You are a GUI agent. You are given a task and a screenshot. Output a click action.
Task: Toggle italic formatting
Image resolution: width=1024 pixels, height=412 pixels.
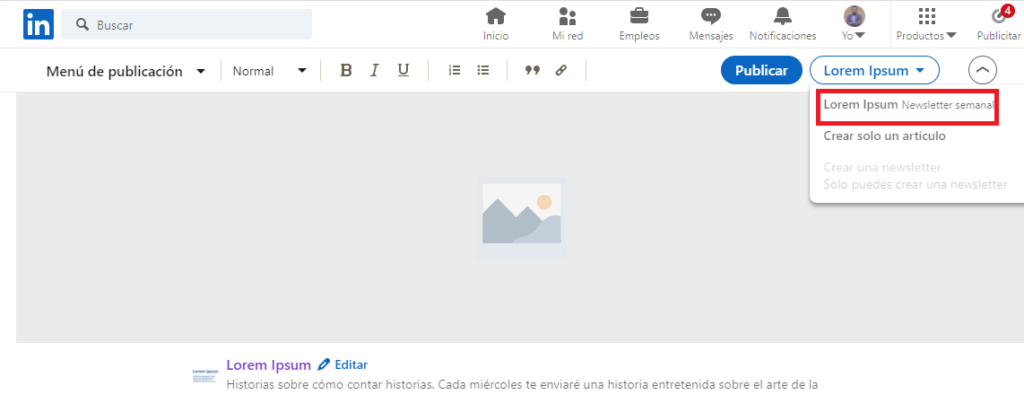pos(374,71)
